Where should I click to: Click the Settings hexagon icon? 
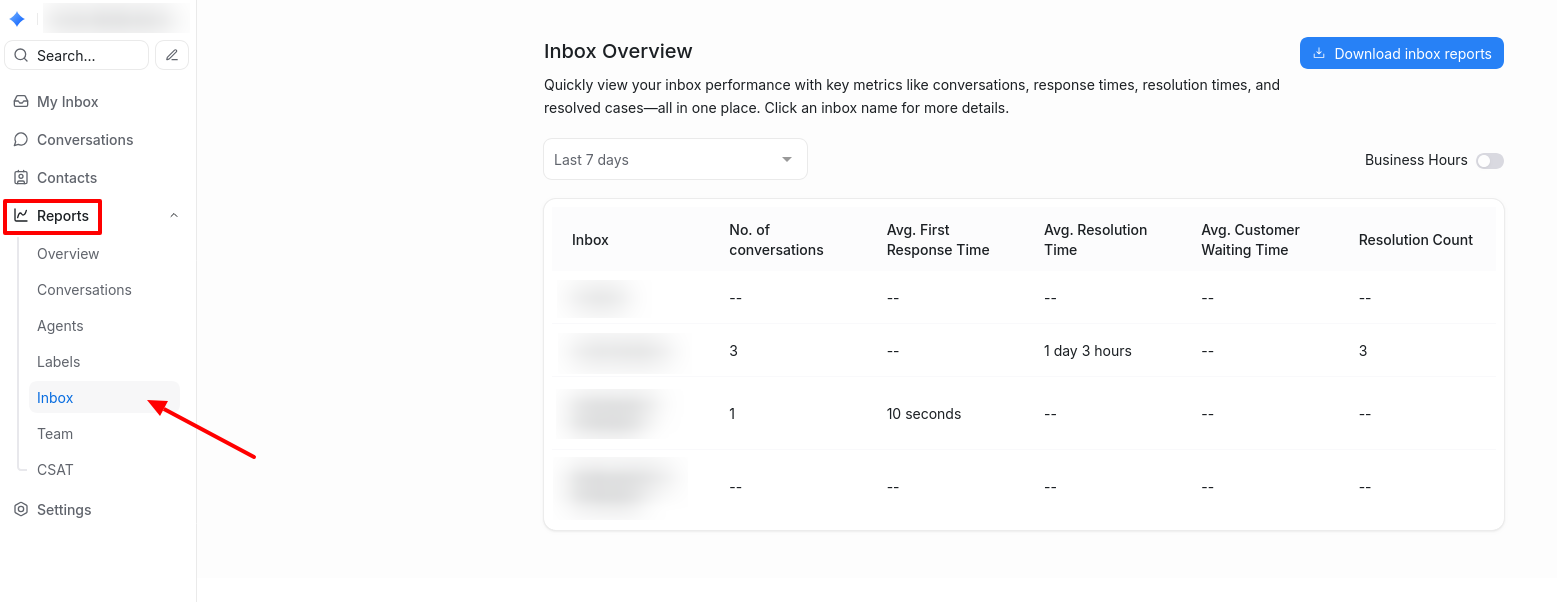coord(21,510)
